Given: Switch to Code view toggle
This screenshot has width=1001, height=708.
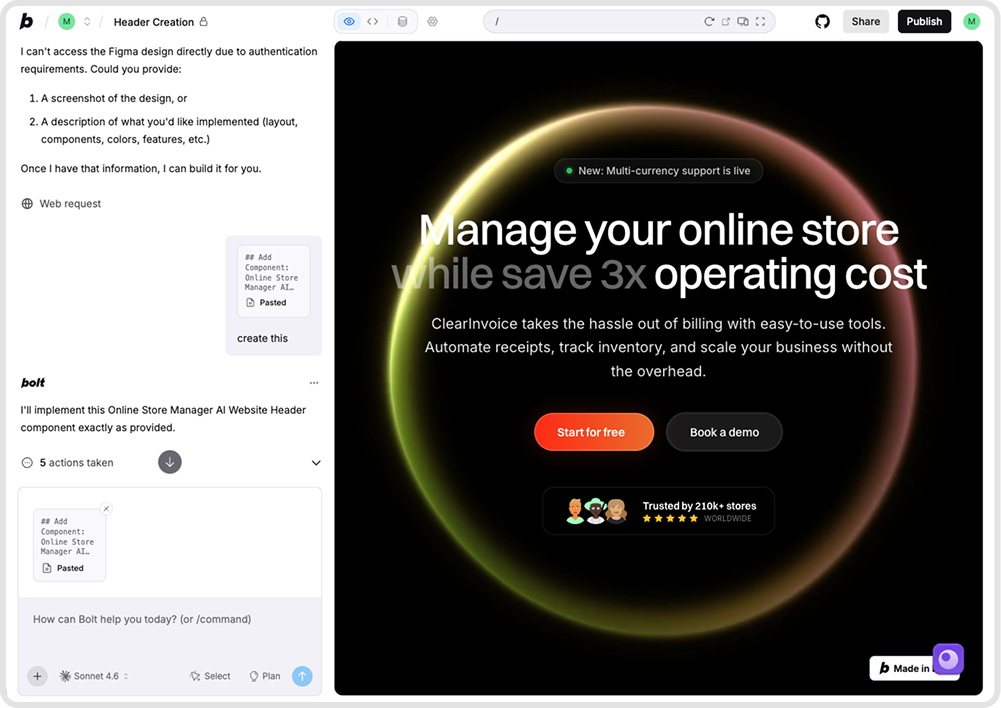Looking at the screenshot, I should coord(373,21).
